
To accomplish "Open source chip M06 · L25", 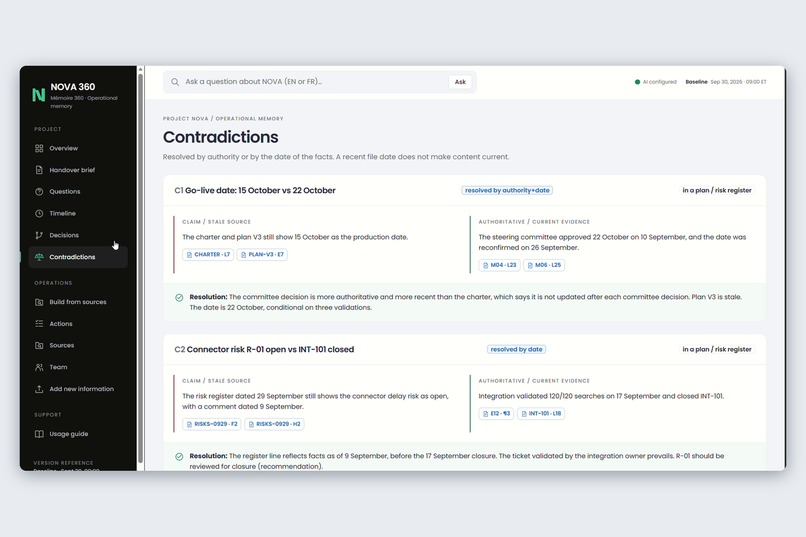I will tap(544, 265).
